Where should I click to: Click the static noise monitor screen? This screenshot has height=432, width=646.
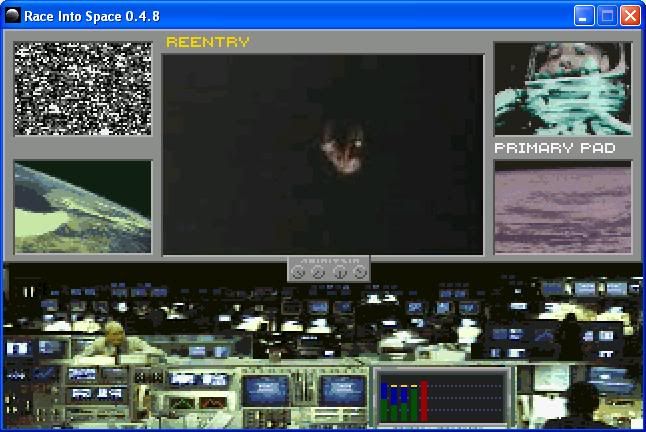pyautogui.click(x=83, y=89)
